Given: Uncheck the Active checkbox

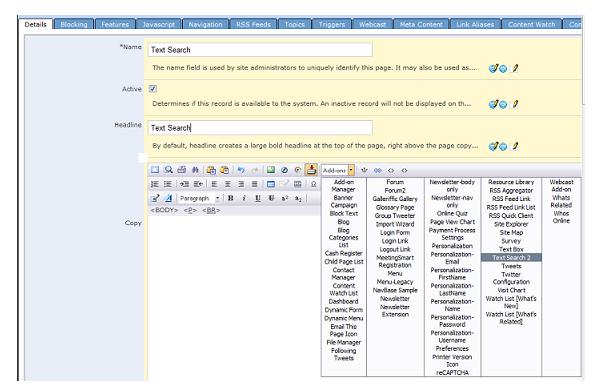Looking at the screenshot, I should point(153,89).
